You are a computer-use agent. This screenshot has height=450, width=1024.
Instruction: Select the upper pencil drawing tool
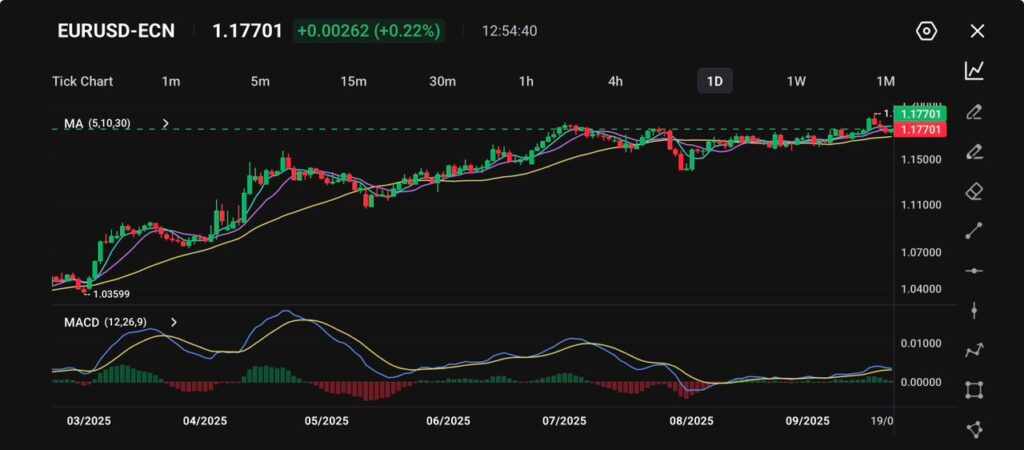tap(974, 111)
